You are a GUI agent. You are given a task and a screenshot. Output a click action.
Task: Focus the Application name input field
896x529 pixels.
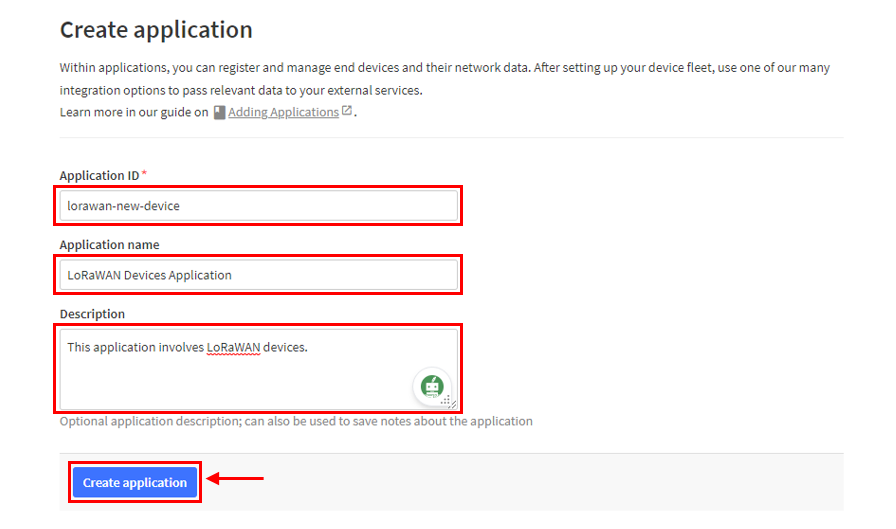[x=258, y=275]
